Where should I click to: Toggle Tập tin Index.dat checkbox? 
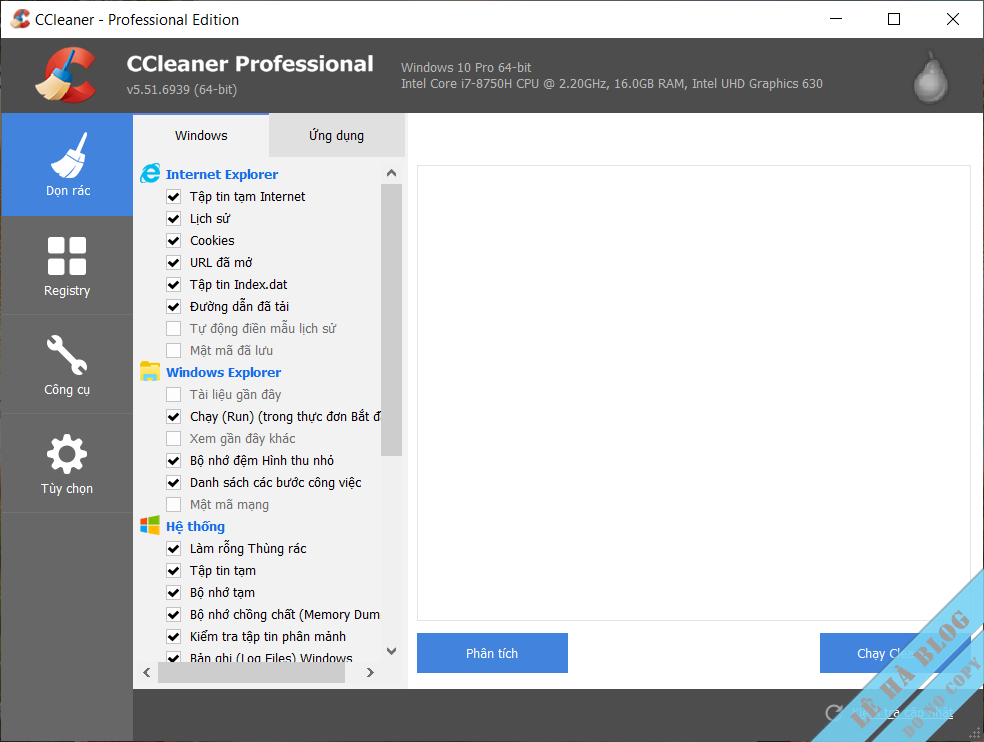pyautogui.click(x=174, y=284)
